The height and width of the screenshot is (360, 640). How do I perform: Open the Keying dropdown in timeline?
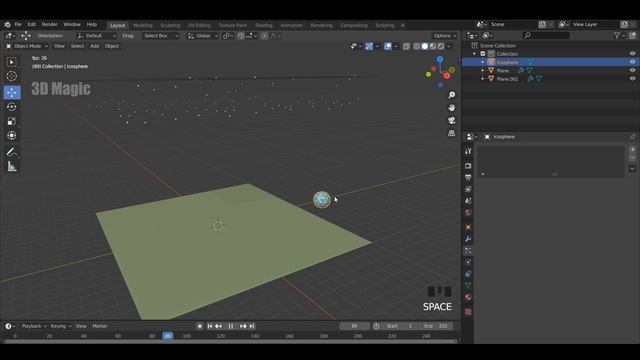tap(61, 326)
